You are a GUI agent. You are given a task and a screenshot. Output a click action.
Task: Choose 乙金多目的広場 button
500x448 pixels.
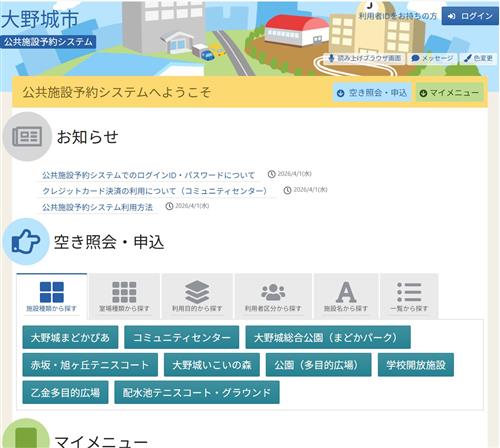coord(65,392)
